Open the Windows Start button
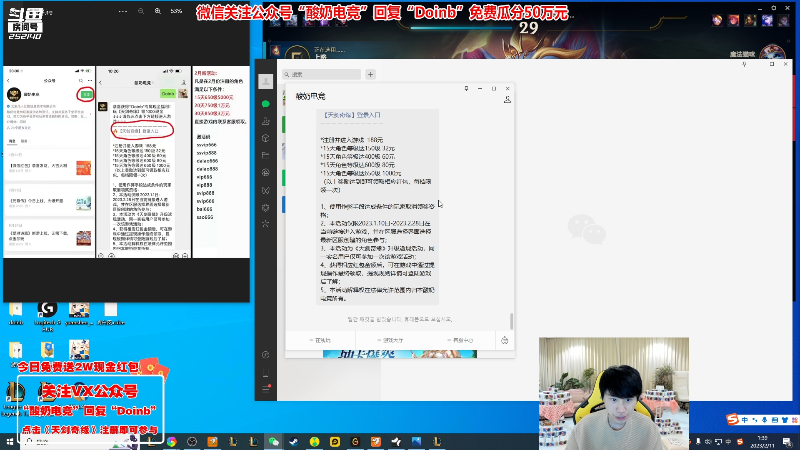The width and height of the screenshot is (800, 450). (x=9, y=442)
